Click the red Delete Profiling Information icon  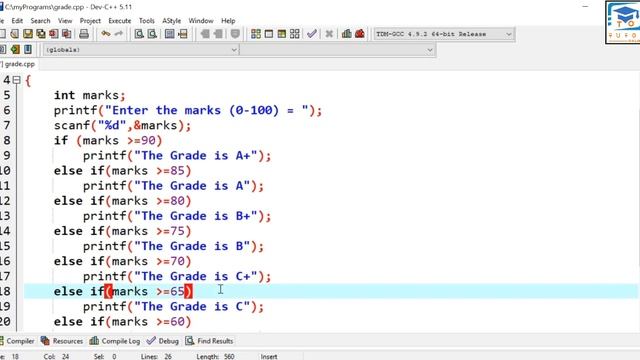click(360, 34)
